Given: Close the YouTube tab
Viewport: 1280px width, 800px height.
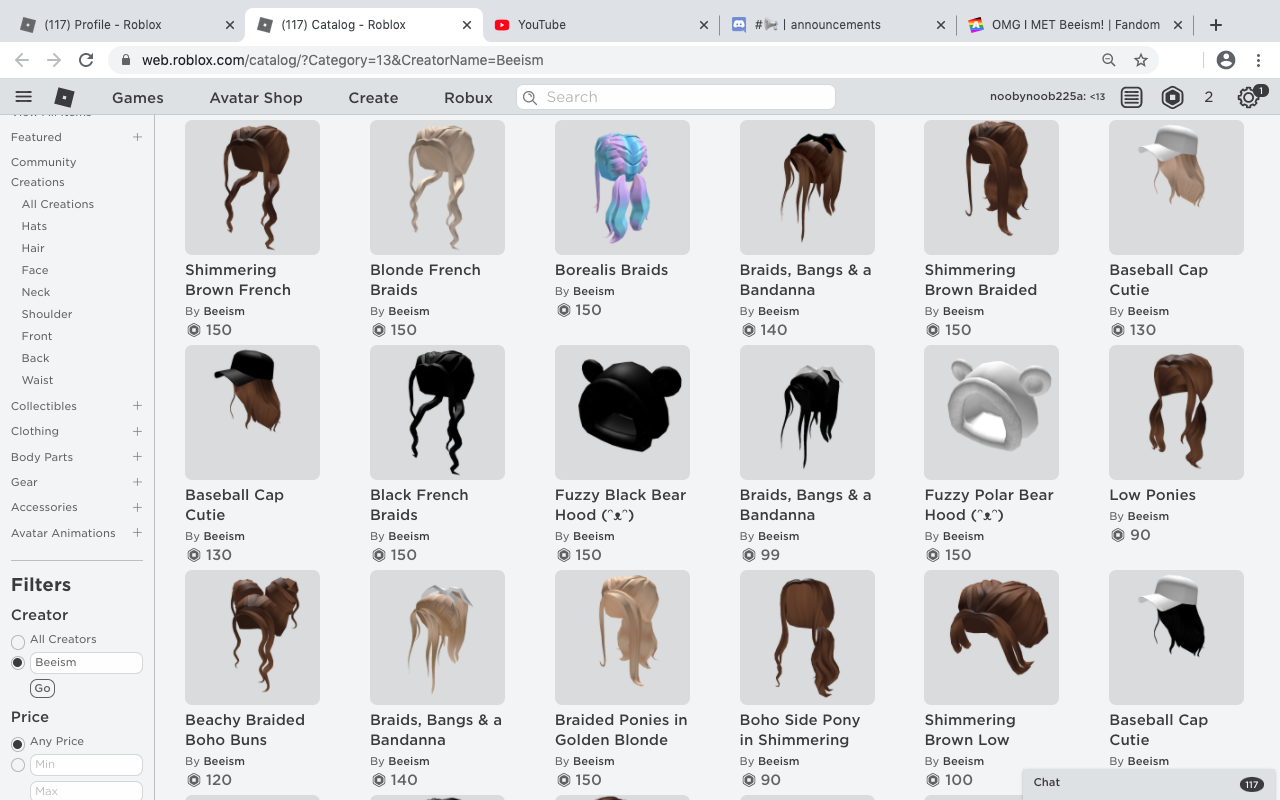Looking at the screenshot, I should coord(703,25).
